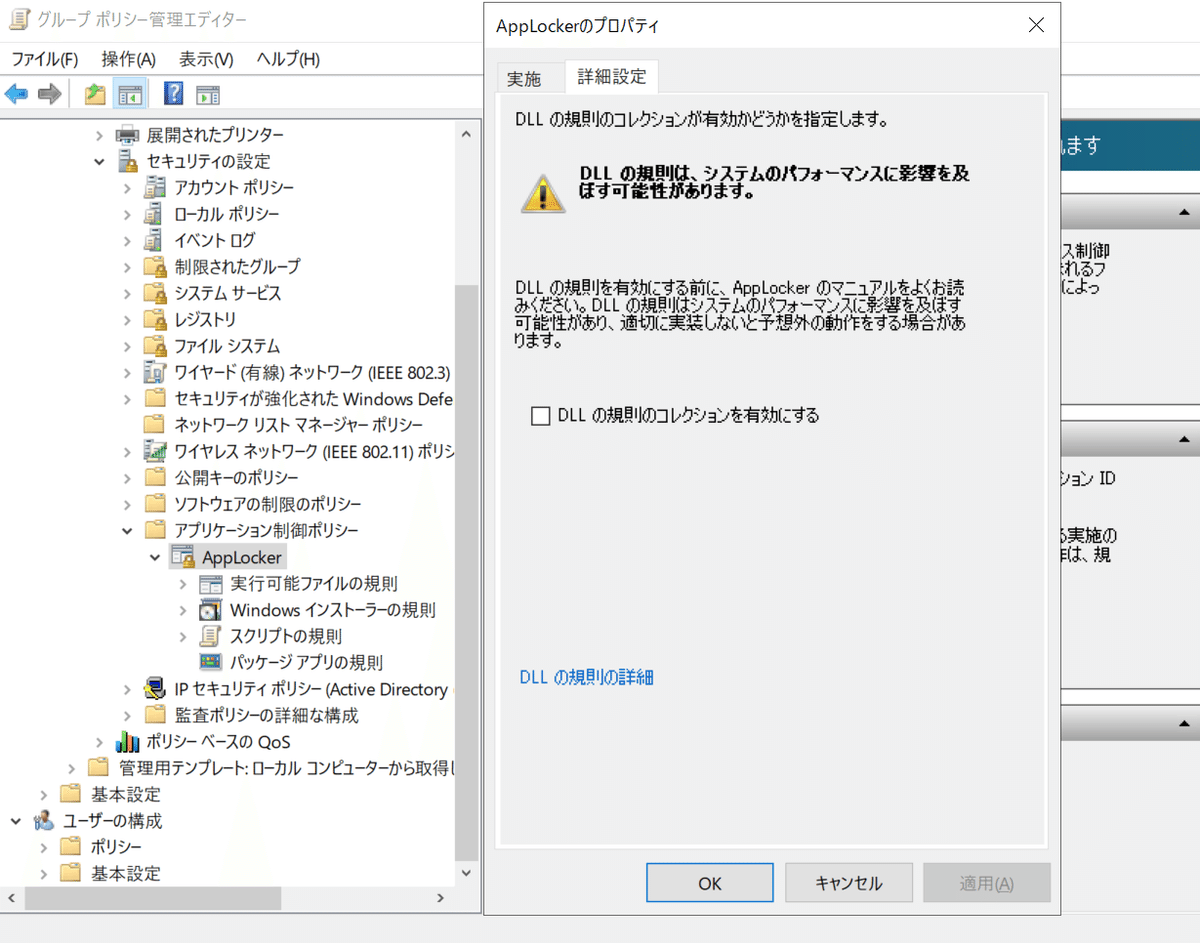Click the ワイヤレス ネットワーク policy icon
This screenshot has width=1200, height=943.
(x=154, y=451)
